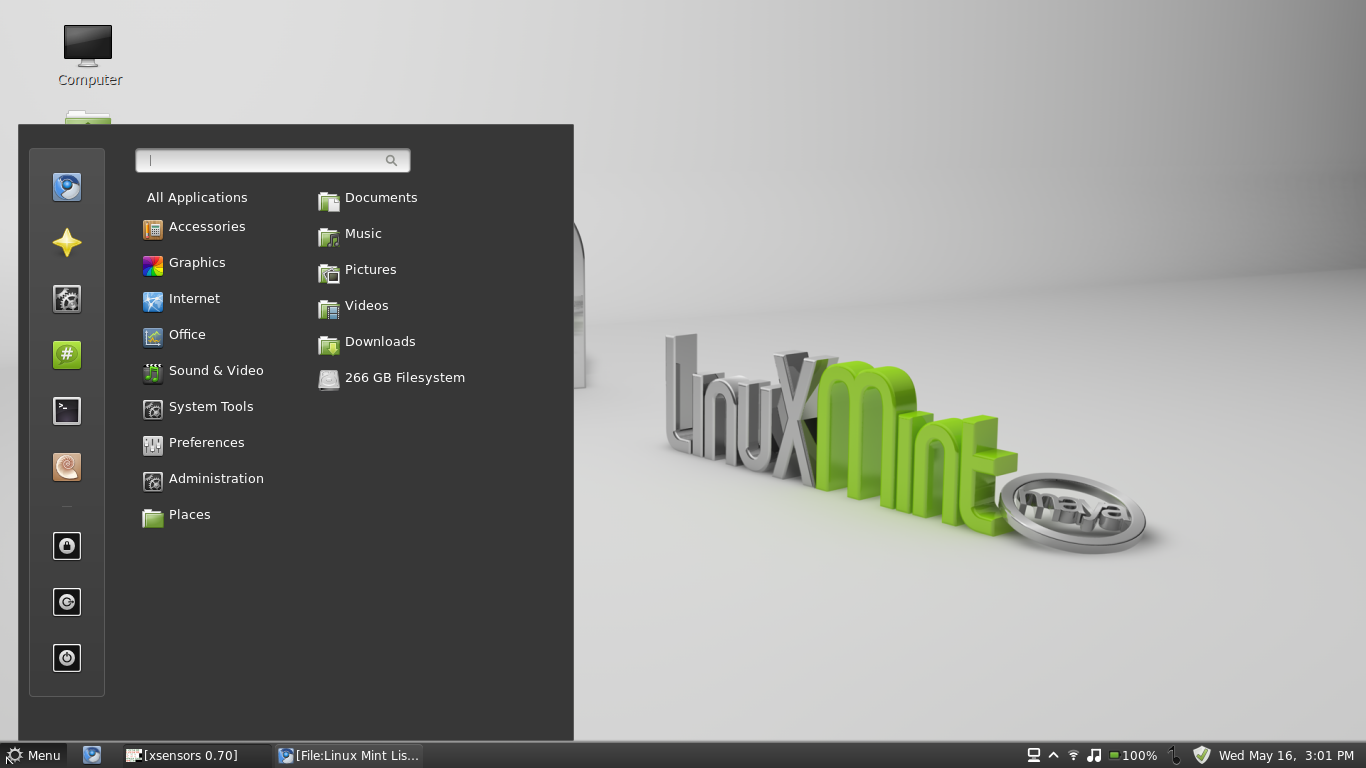
Task: Open the Update Manager shield in the tray
Action: (x=1201, y=755)
